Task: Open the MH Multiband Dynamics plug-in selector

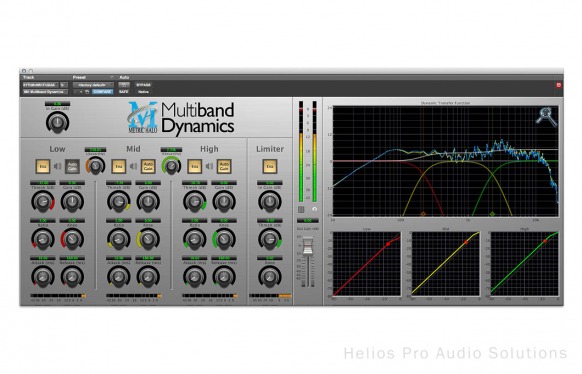Action: pos(45,92)
